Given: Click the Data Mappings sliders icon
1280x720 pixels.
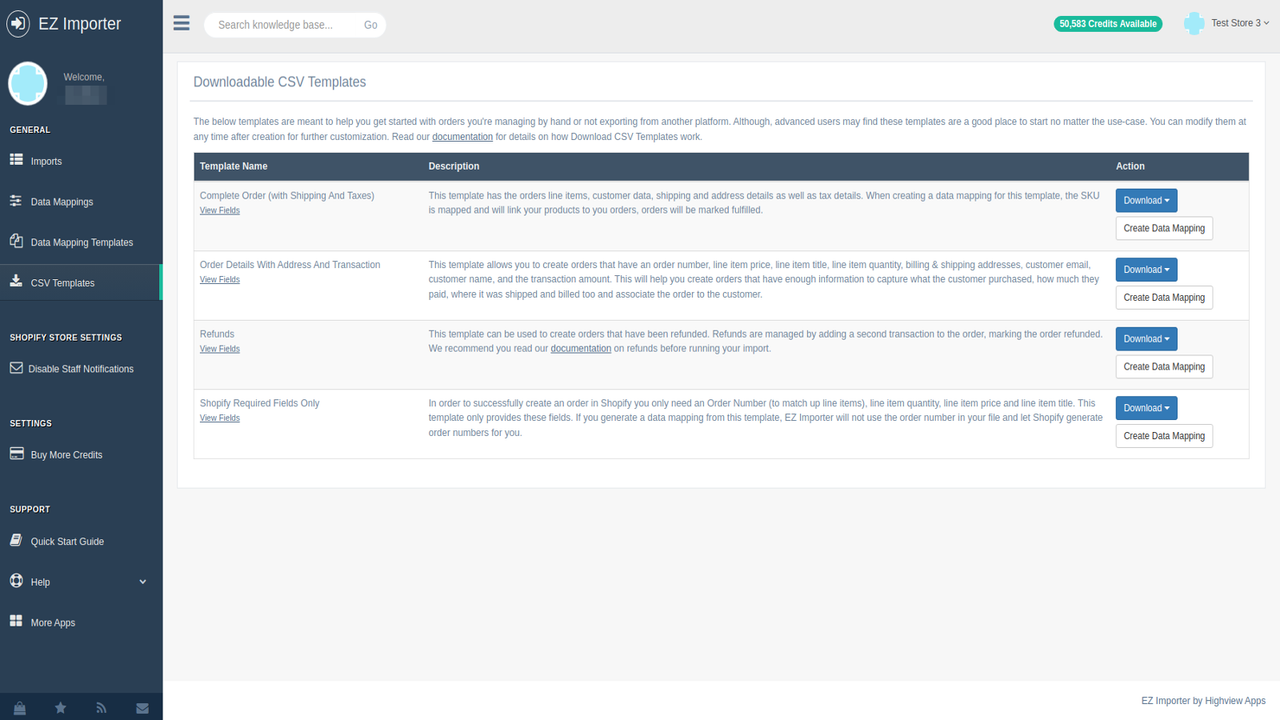Looking at the screenshot, I should (16, 201).
